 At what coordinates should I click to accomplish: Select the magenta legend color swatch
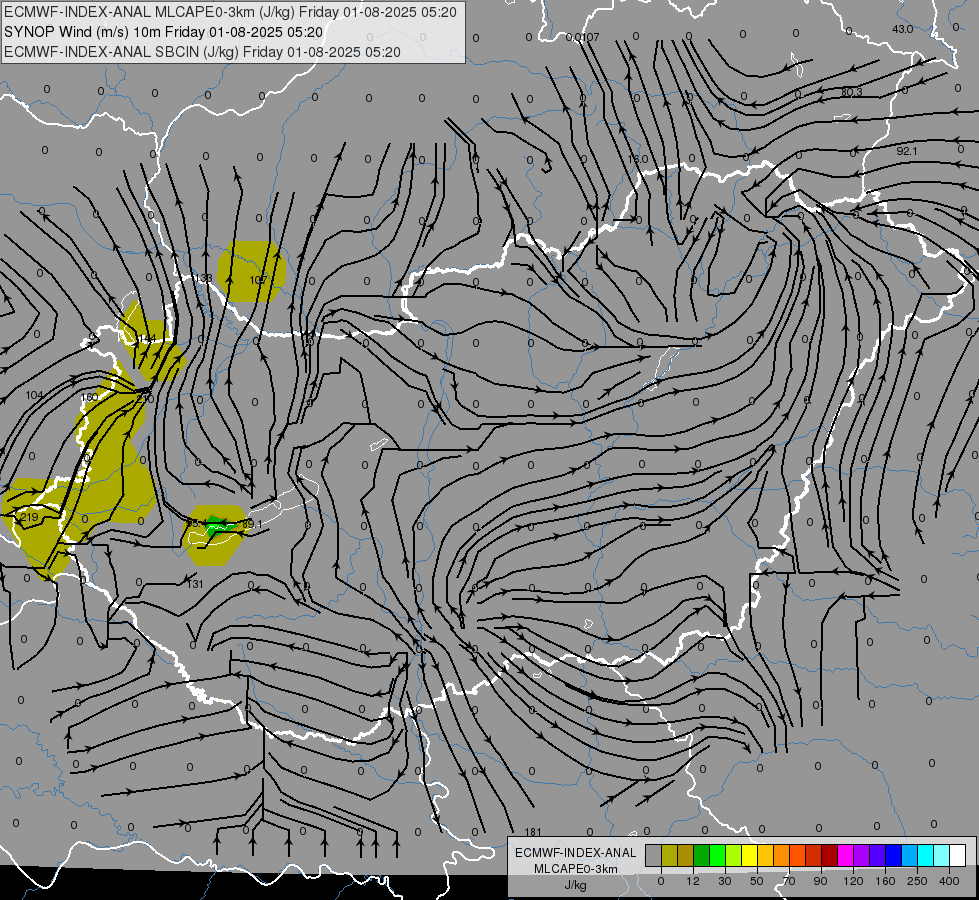pyautogui.click(x=845, y=856)
